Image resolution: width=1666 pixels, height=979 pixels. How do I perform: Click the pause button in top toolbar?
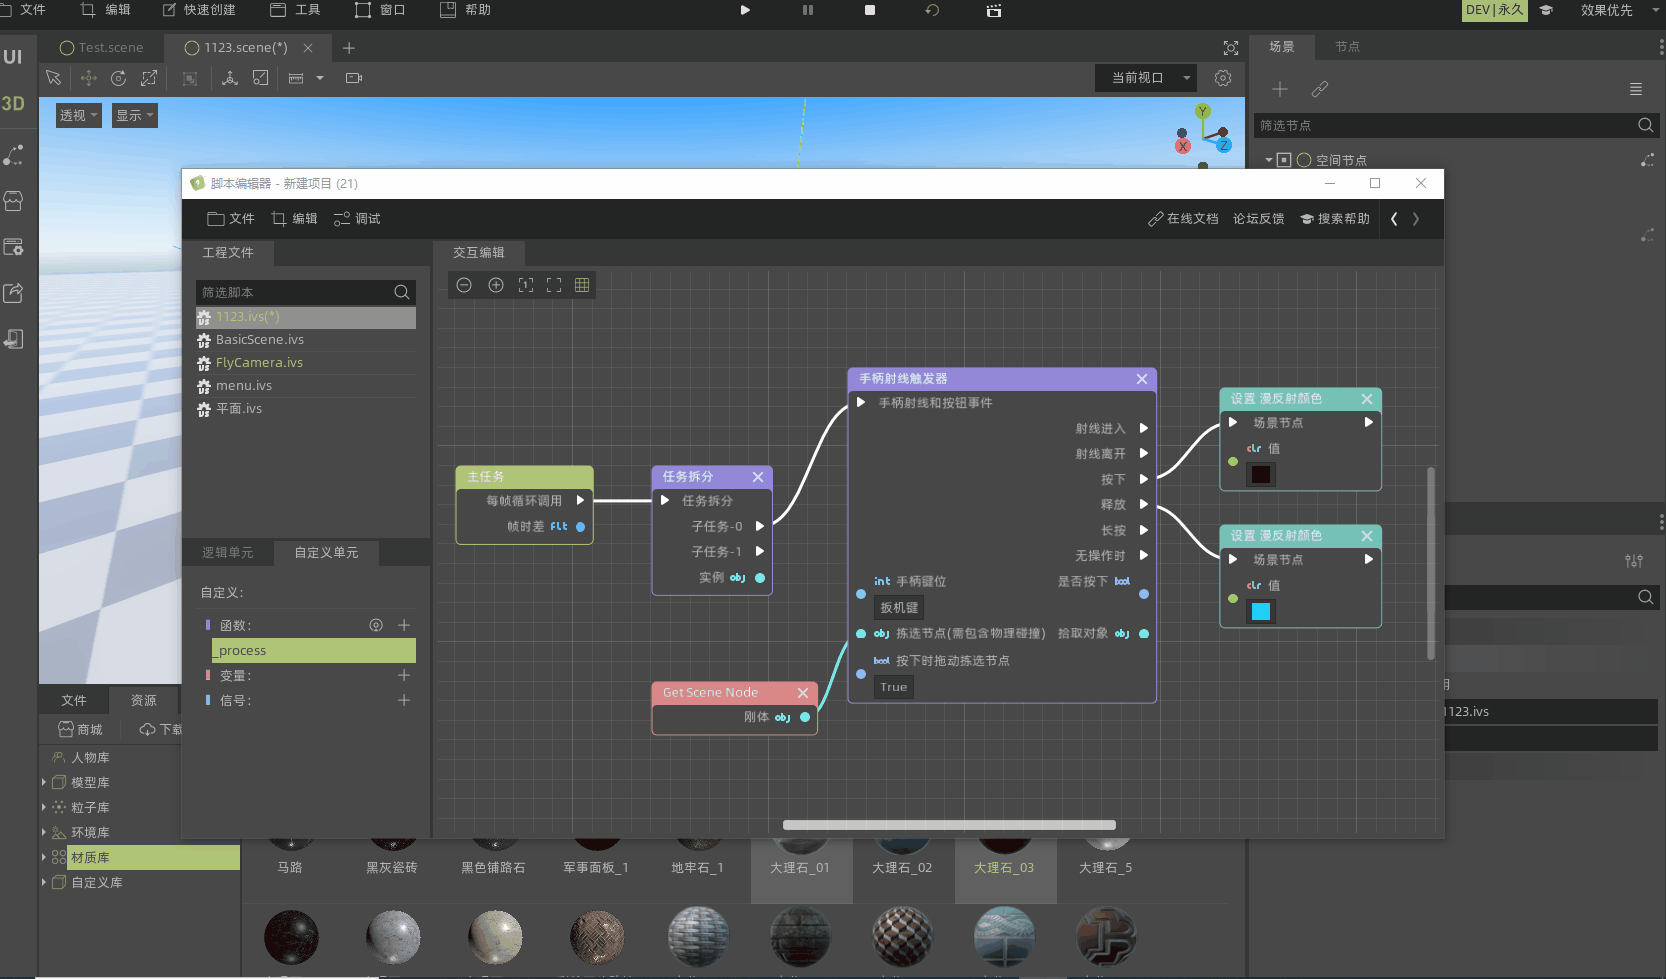pos(808,10)
